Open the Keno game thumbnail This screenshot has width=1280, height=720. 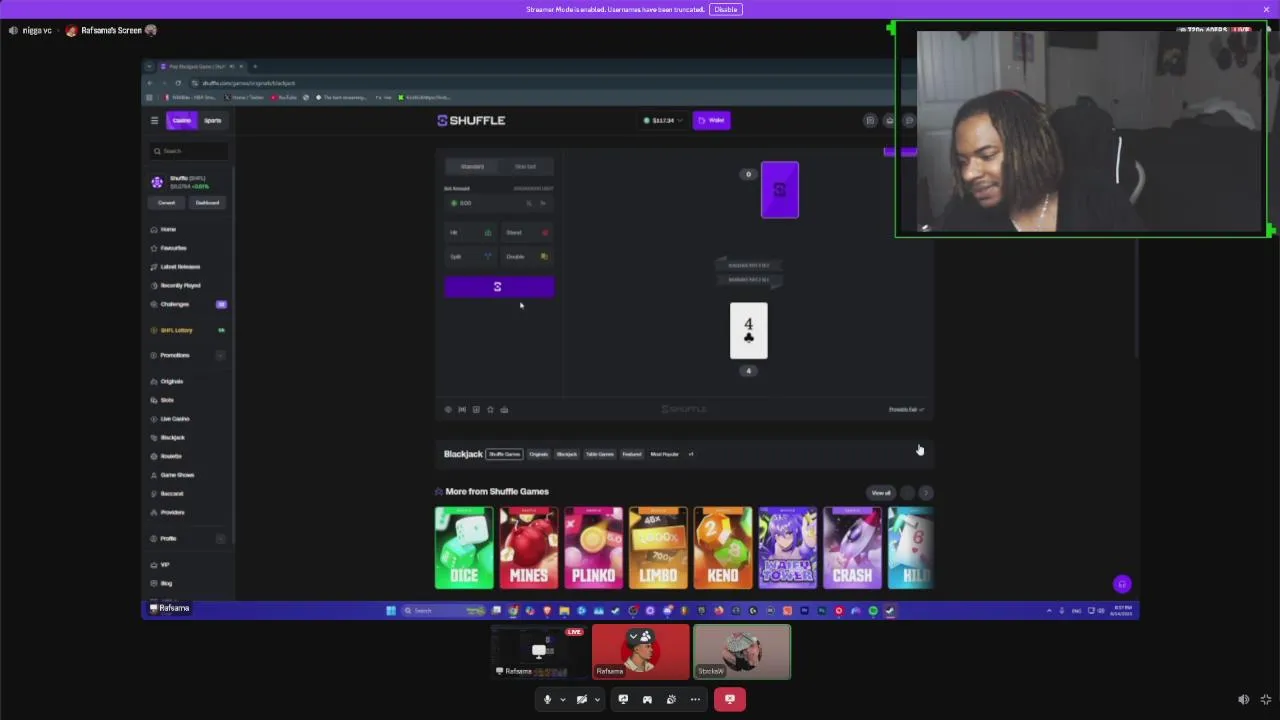click(723, 548)
